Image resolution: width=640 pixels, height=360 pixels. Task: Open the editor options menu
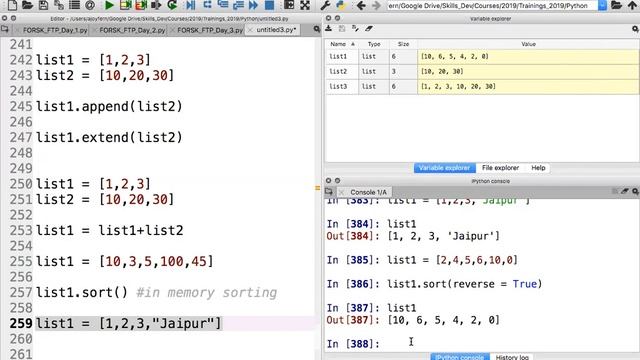[317, 29]
